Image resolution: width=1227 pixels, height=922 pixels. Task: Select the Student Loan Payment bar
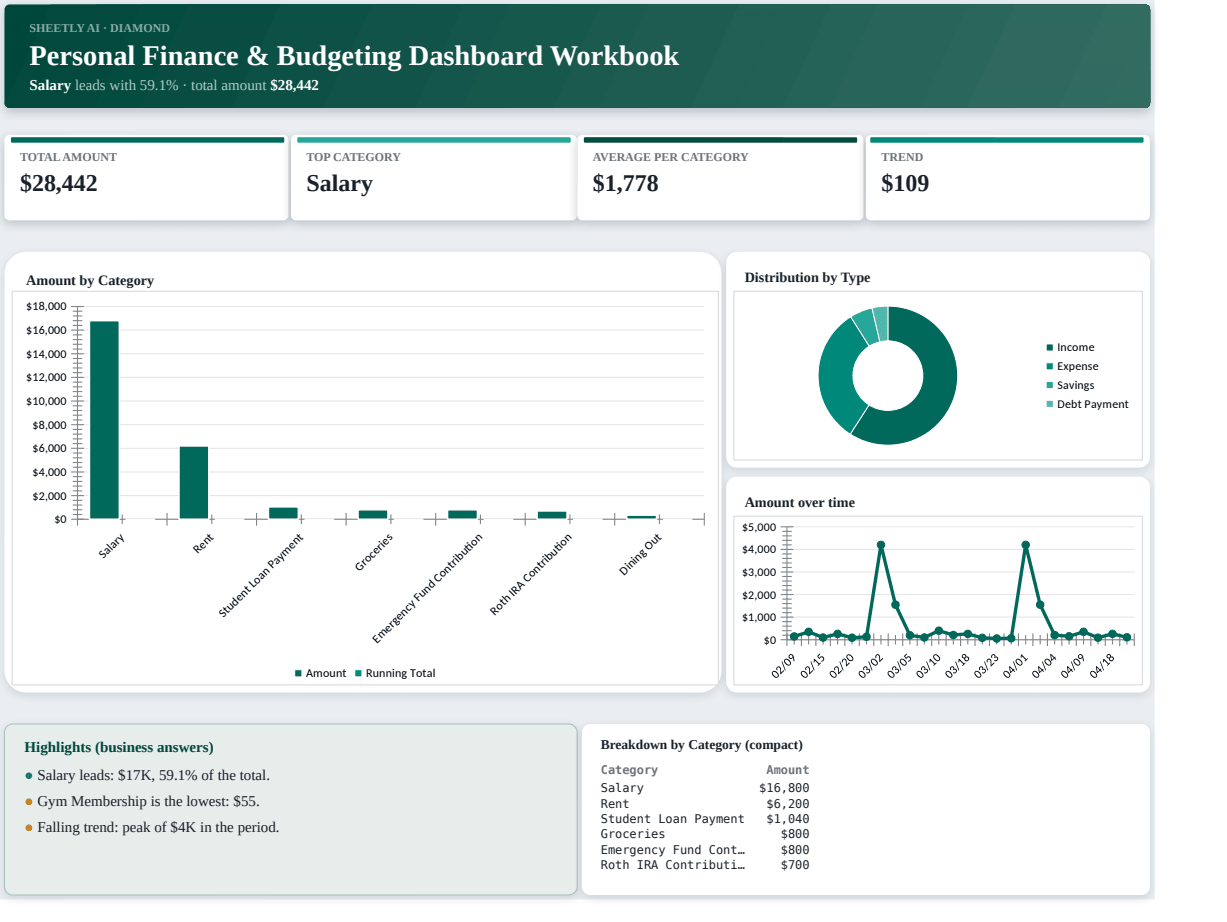(283, 513)
